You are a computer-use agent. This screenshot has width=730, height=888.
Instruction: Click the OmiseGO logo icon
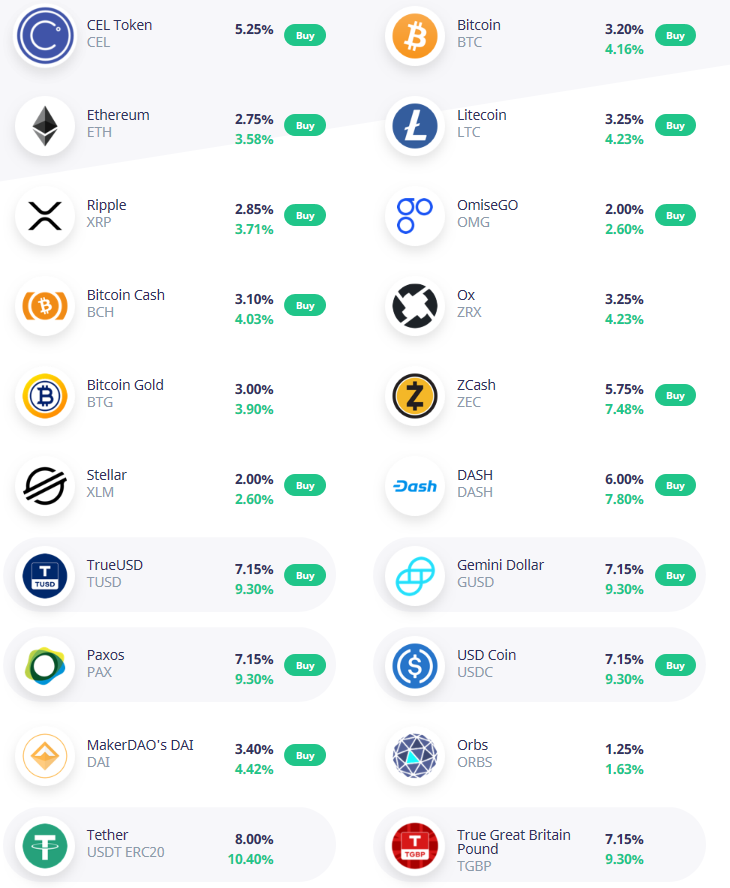415,216
